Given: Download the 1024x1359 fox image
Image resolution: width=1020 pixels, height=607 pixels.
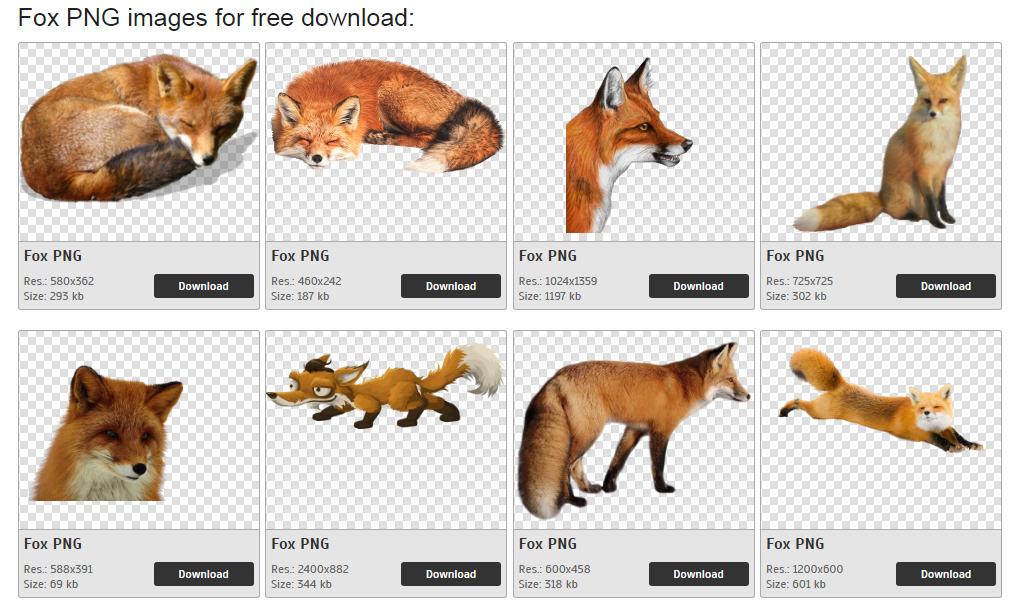Looking at the screenshot, I should click(x=698, y=286).
